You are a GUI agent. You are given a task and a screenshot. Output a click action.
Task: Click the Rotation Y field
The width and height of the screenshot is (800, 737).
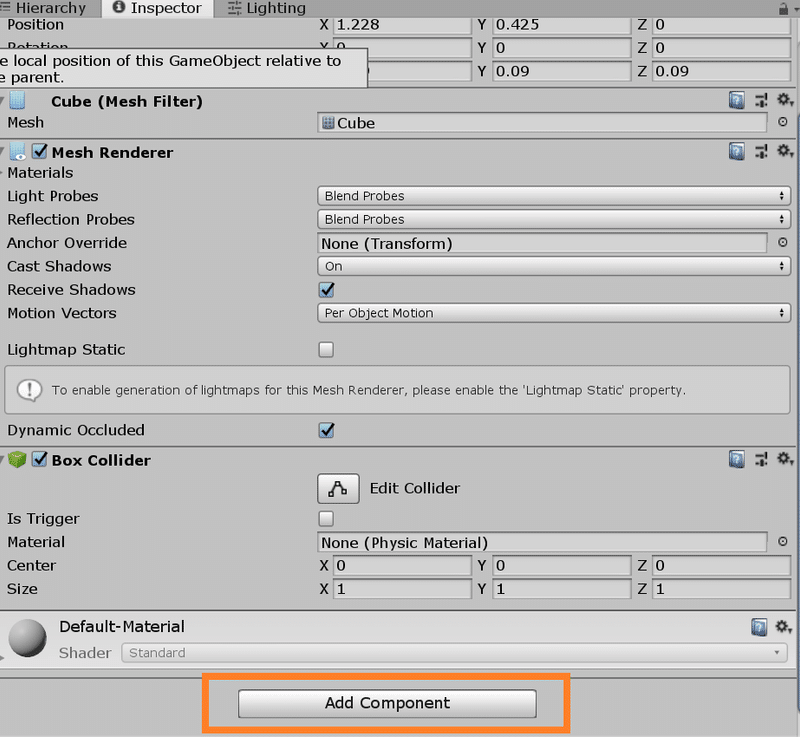(x=561, y=48)
